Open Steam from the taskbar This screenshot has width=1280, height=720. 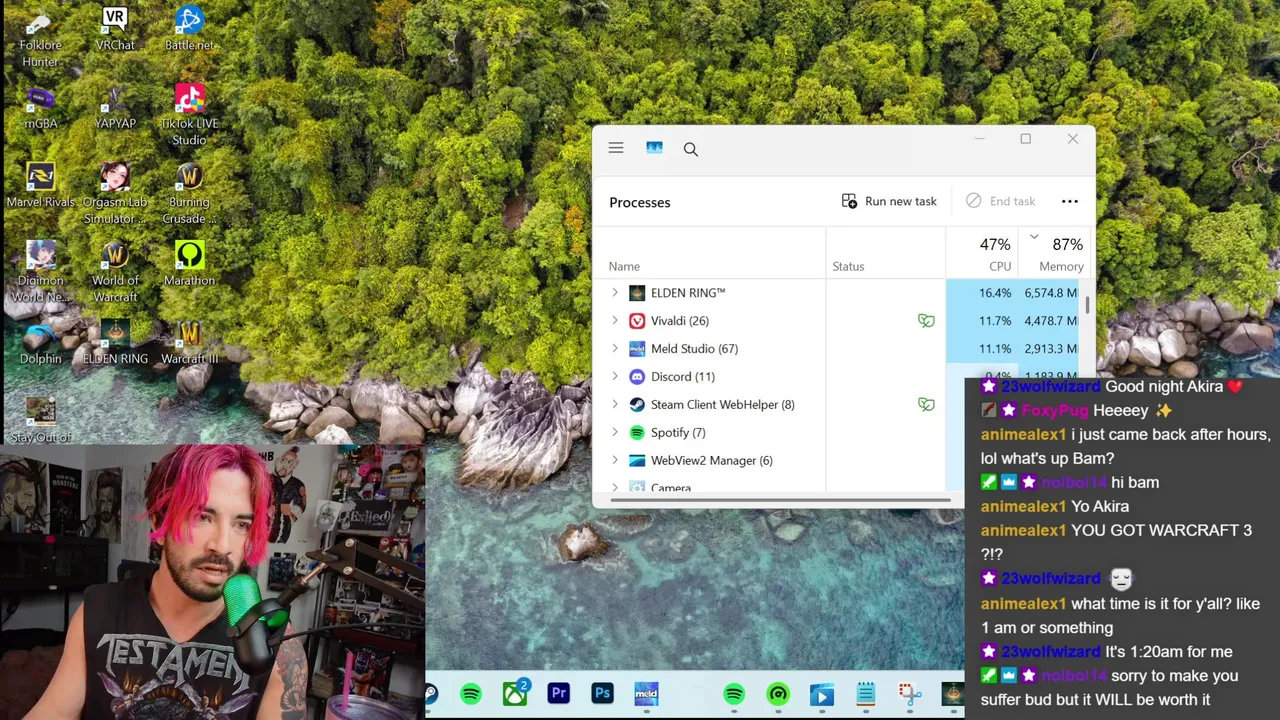pos(430,693)
